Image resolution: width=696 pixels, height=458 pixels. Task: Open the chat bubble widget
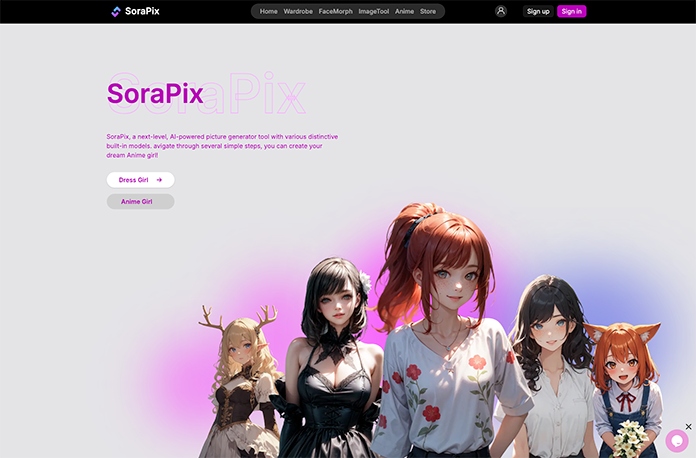(x=676, y=441)
